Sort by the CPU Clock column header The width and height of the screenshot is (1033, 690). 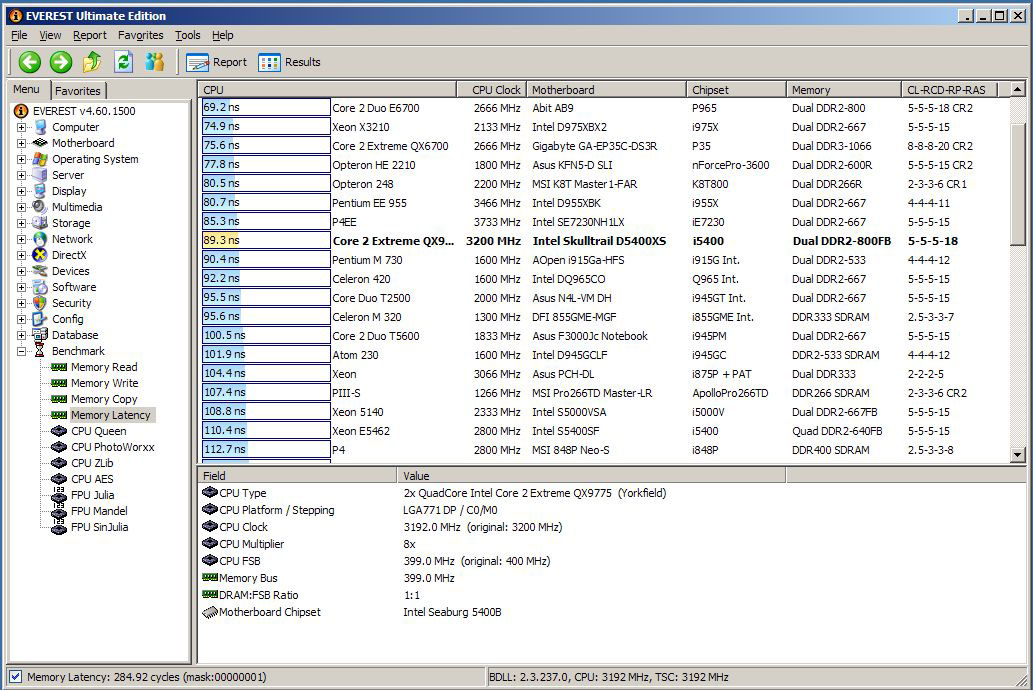[491, 90]
